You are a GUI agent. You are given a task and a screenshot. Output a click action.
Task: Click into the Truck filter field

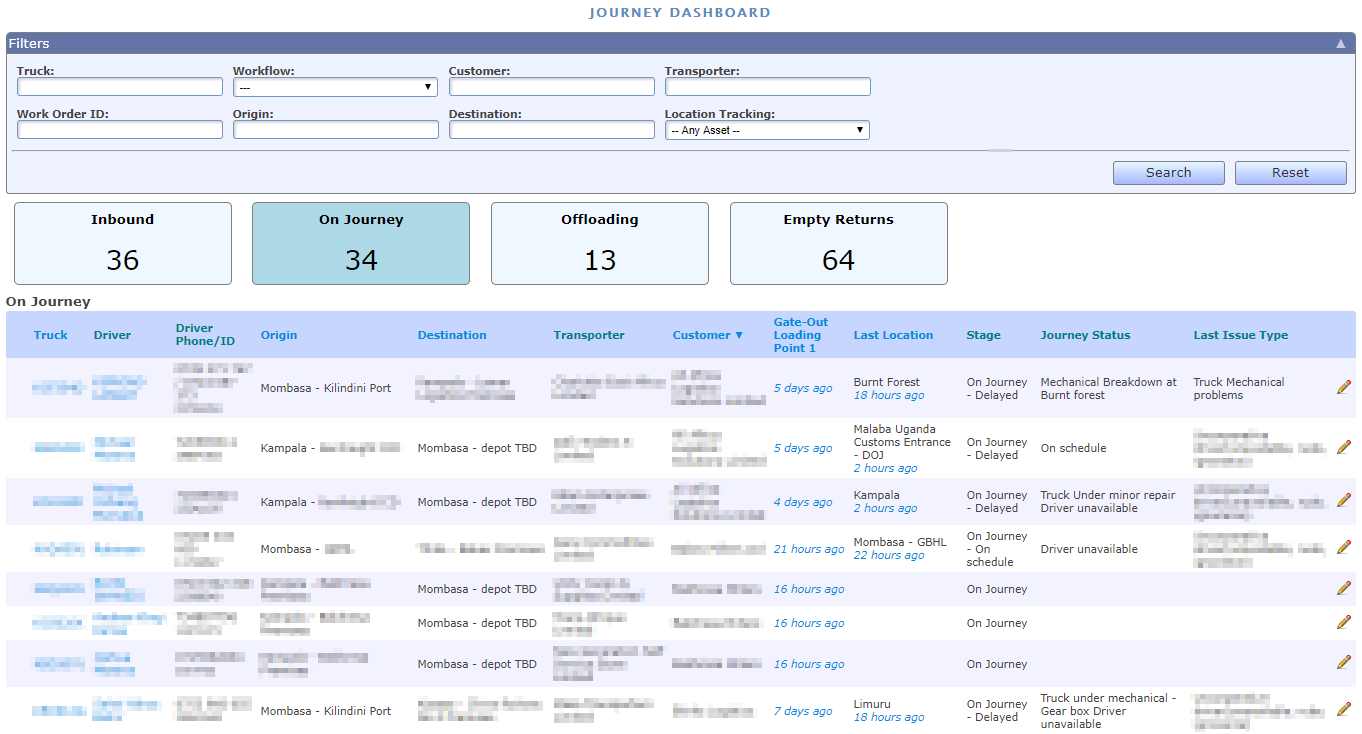coord(119,87)
